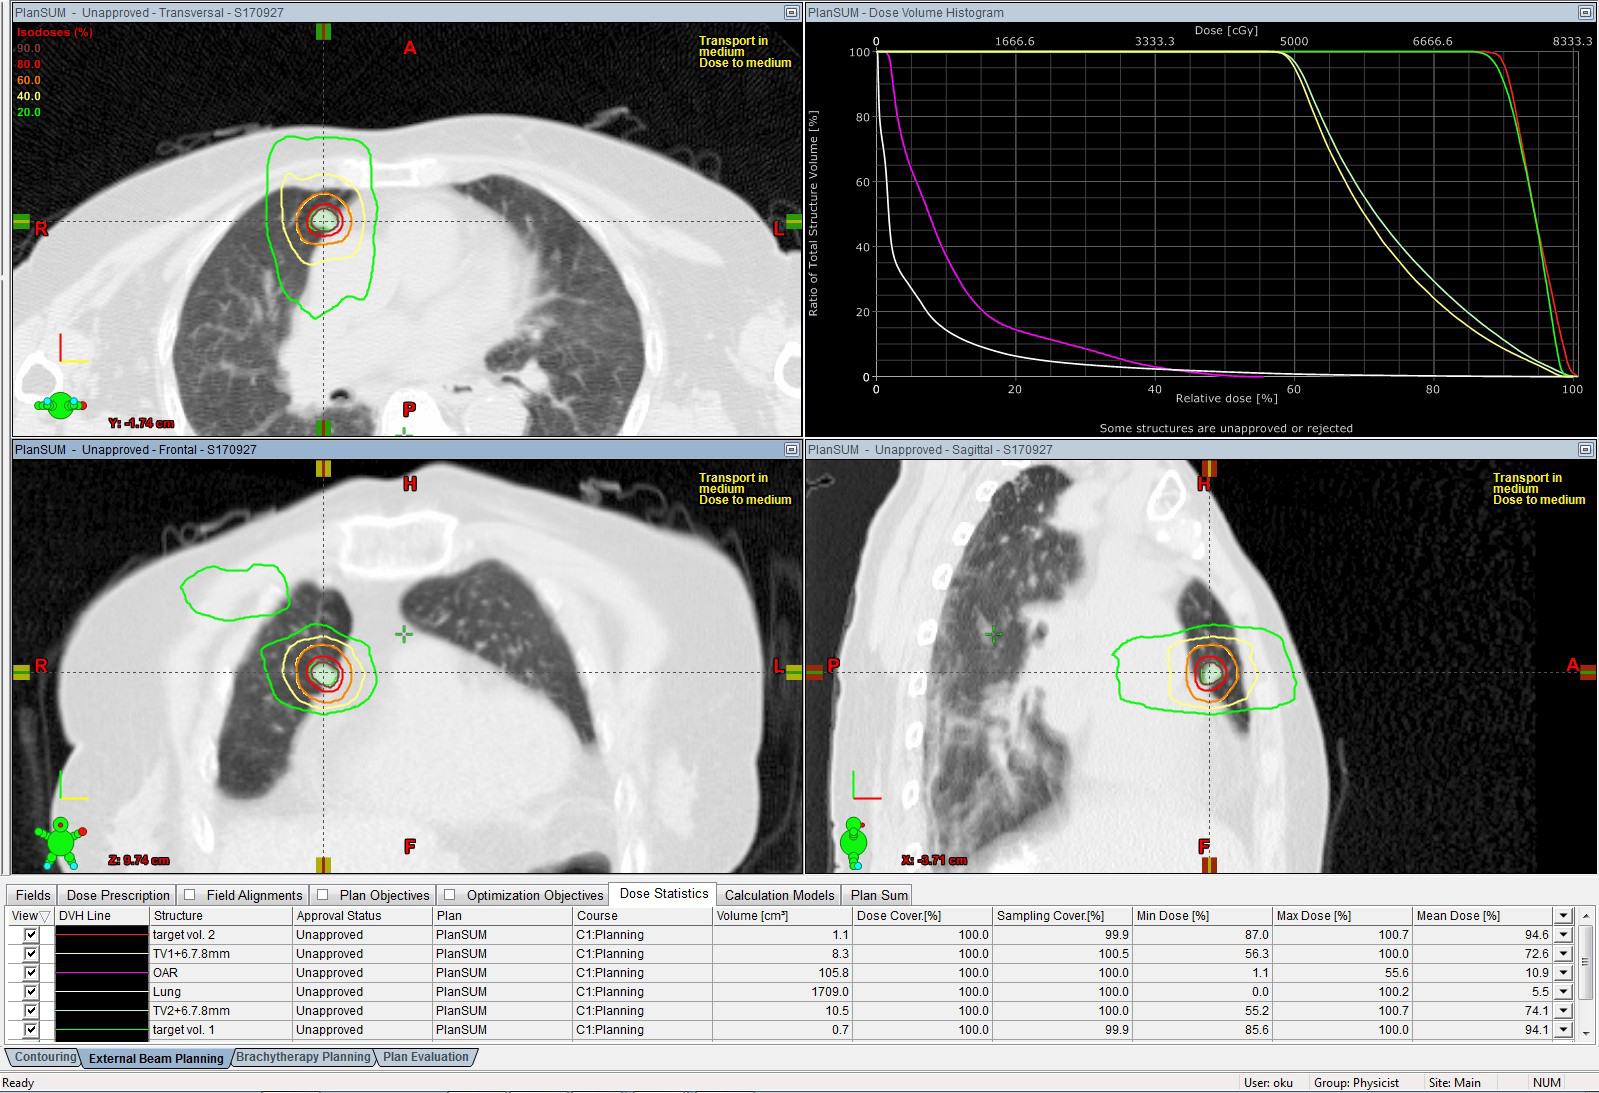This screenshot has width=1599, height=1093.
Task: Switch to the Plan Sum tab
Action: click(879, 895)
